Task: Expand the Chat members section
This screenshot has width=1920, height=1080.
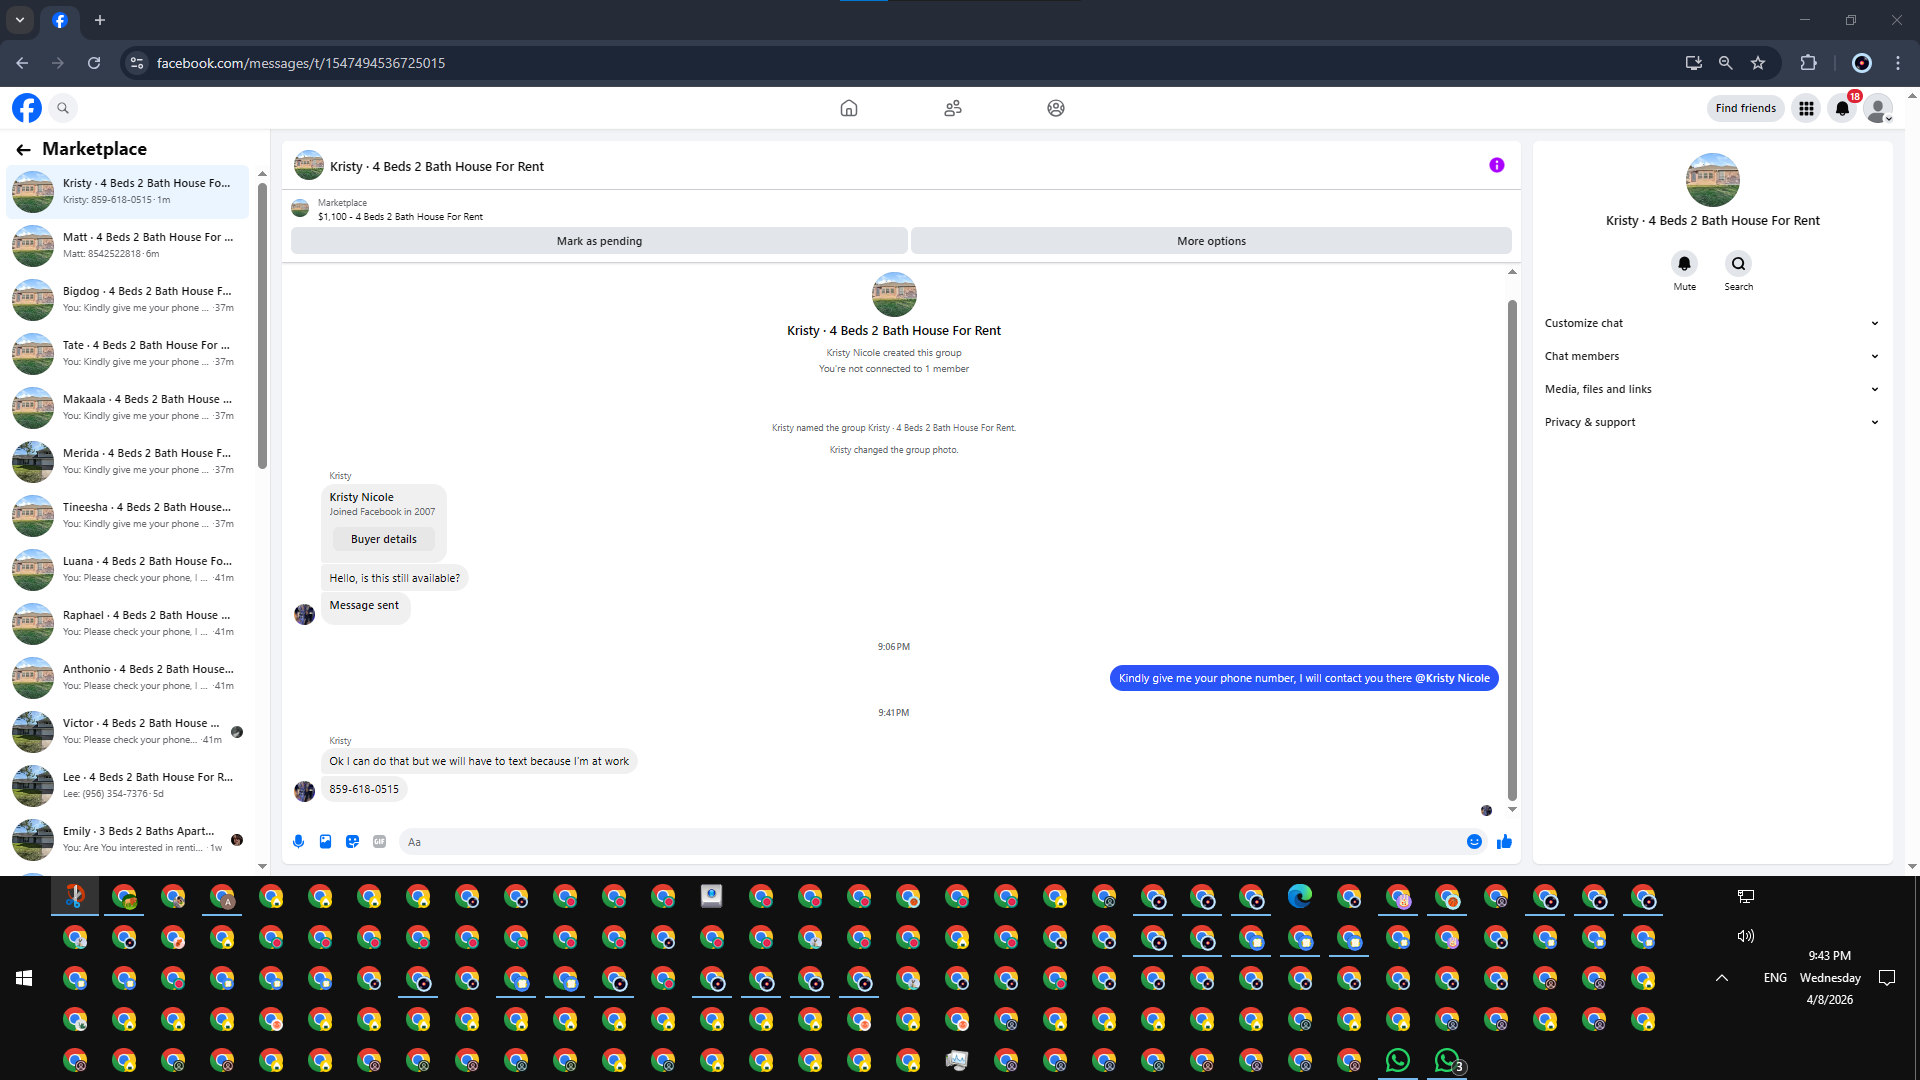Action: 1711,356
